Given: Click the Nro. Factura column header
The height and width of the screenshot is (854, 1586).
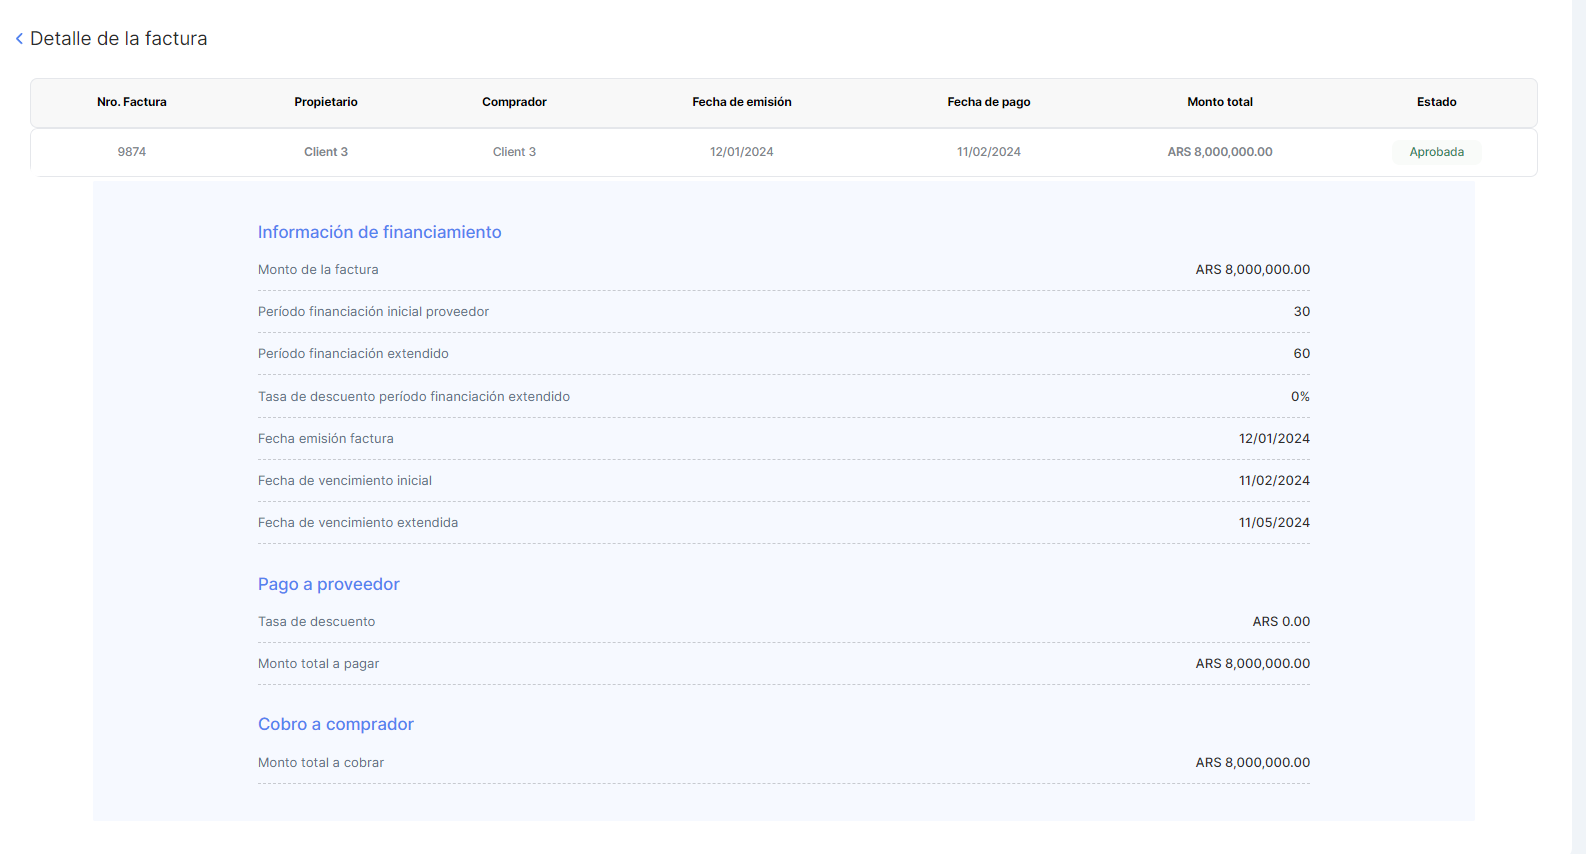Looking at the screenshot, I should [132, 102].
